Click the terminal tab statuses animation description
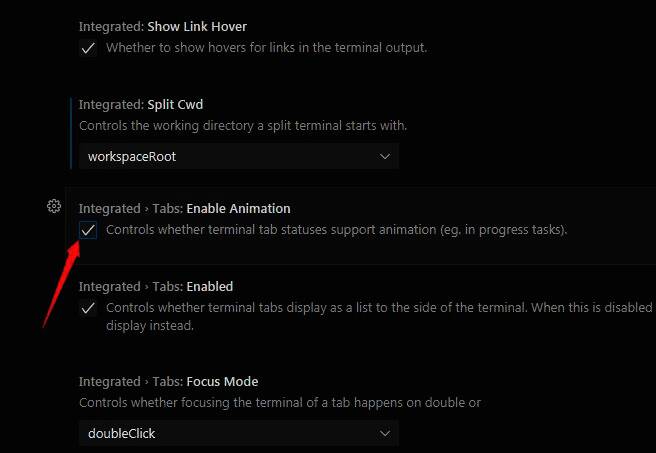656x453 pixels. click(336, 230)
